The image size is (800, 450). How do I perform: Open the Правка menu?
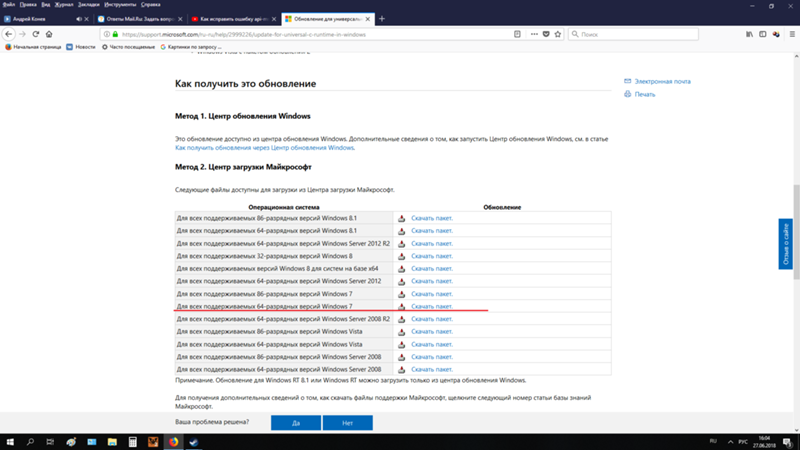coord(28,5)
